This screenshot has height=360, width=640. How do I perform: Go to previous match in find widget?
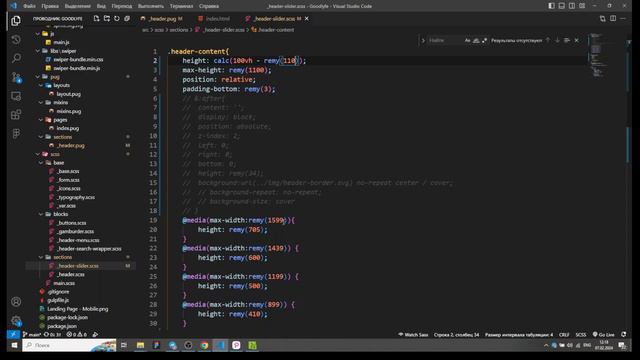[x=548, y=40]
